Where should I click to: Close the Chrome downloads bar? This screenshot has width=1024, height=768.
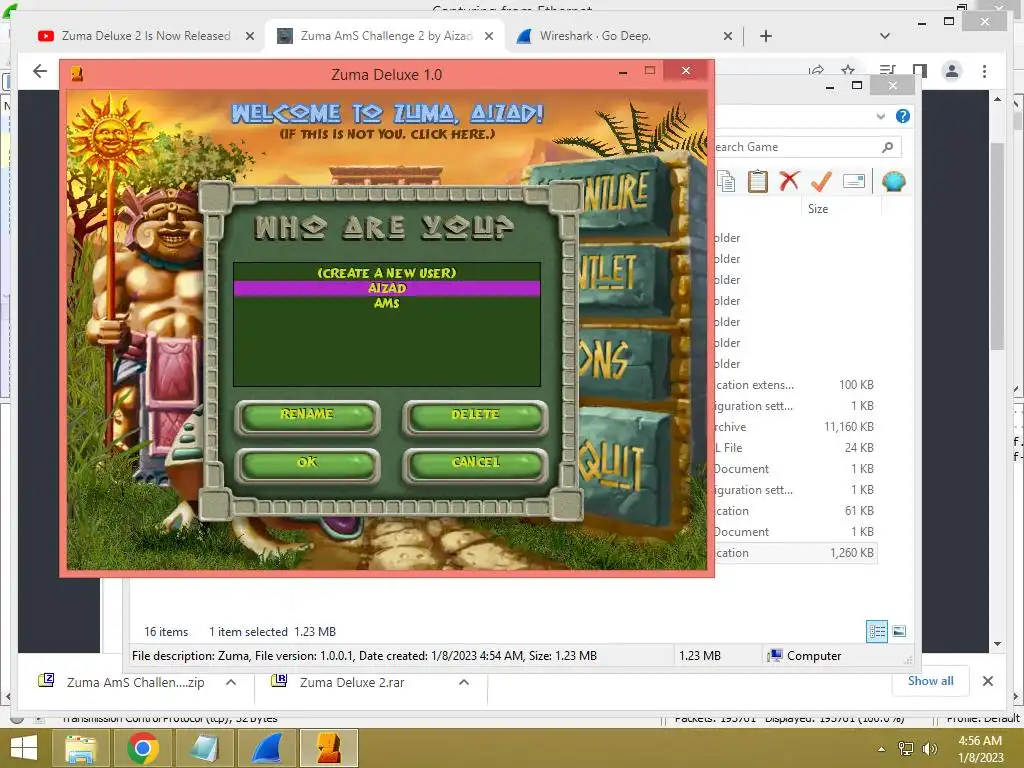[x=987, y=681]
